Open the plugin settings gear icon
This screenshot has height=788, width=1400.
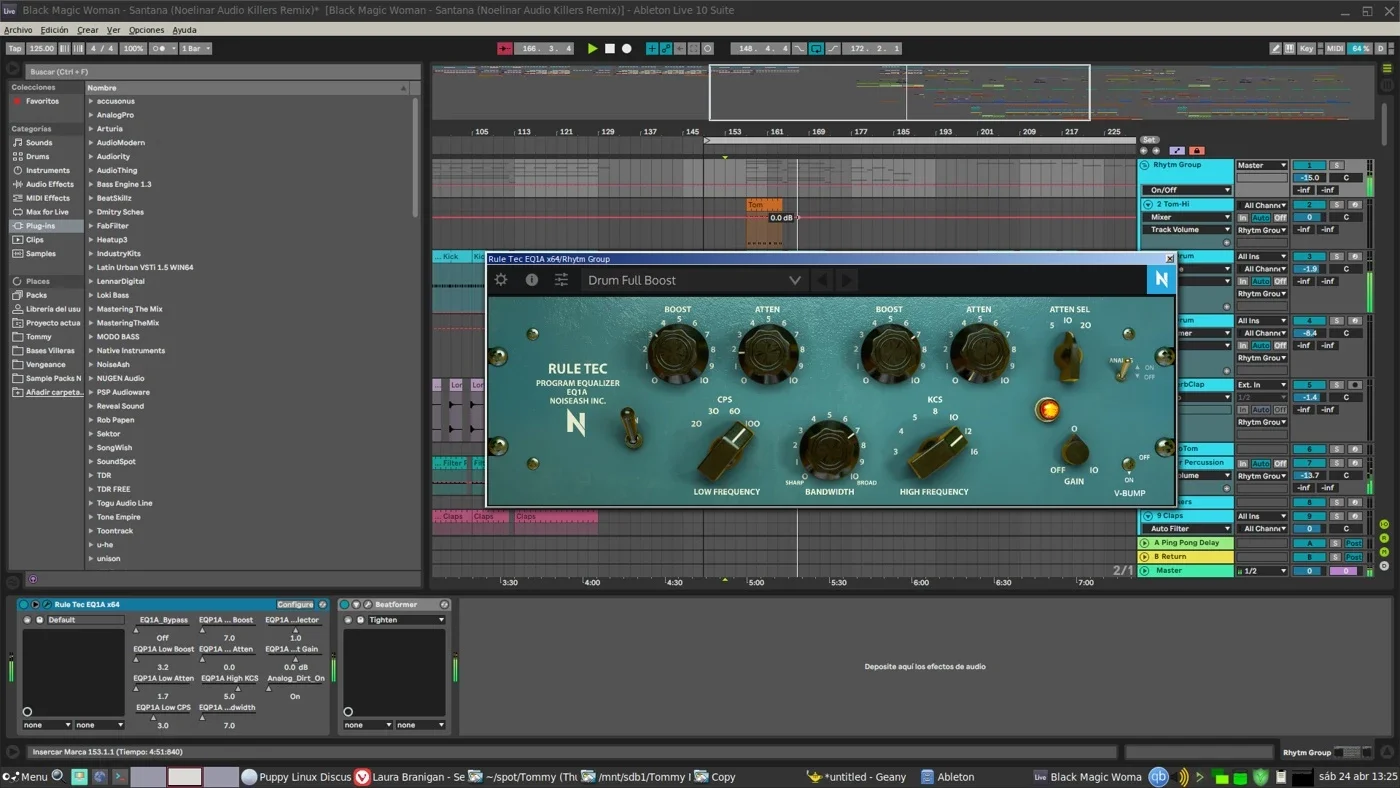[501, 280]
